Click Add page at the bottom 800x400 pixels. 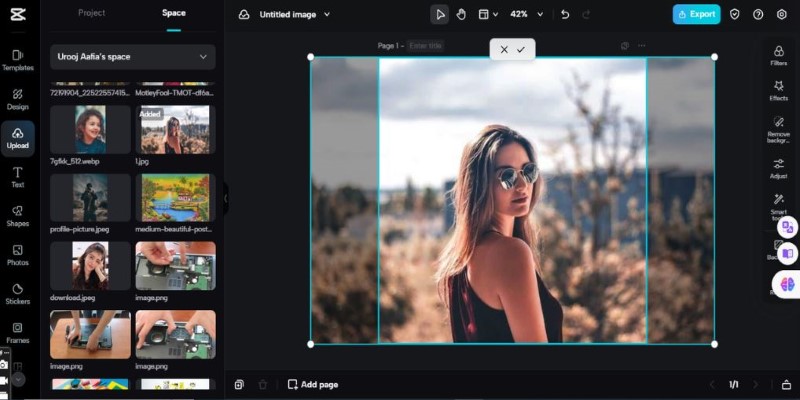click(x=312, y=384)
